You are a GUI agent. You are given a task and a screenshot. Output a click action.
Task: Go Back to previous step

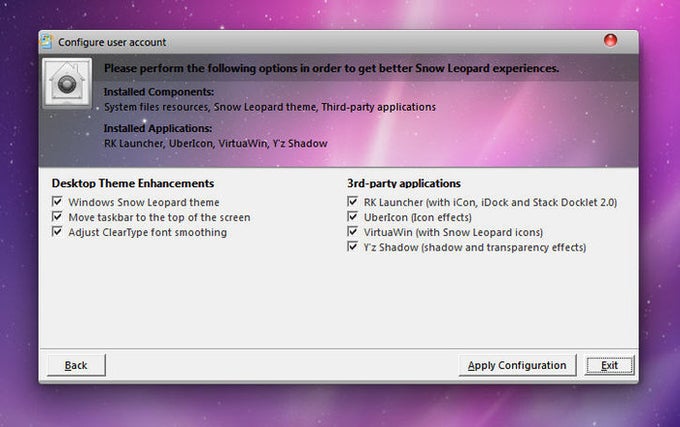(x=76, y=365)
